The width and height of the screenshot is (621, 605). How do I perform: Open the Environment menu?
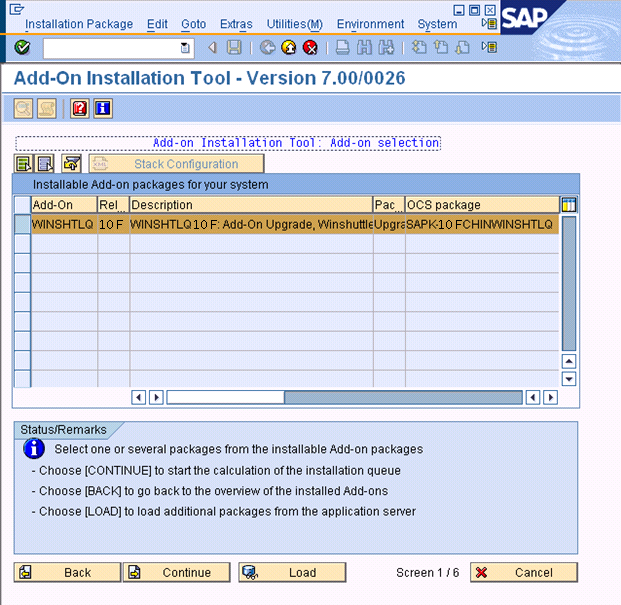370,24
